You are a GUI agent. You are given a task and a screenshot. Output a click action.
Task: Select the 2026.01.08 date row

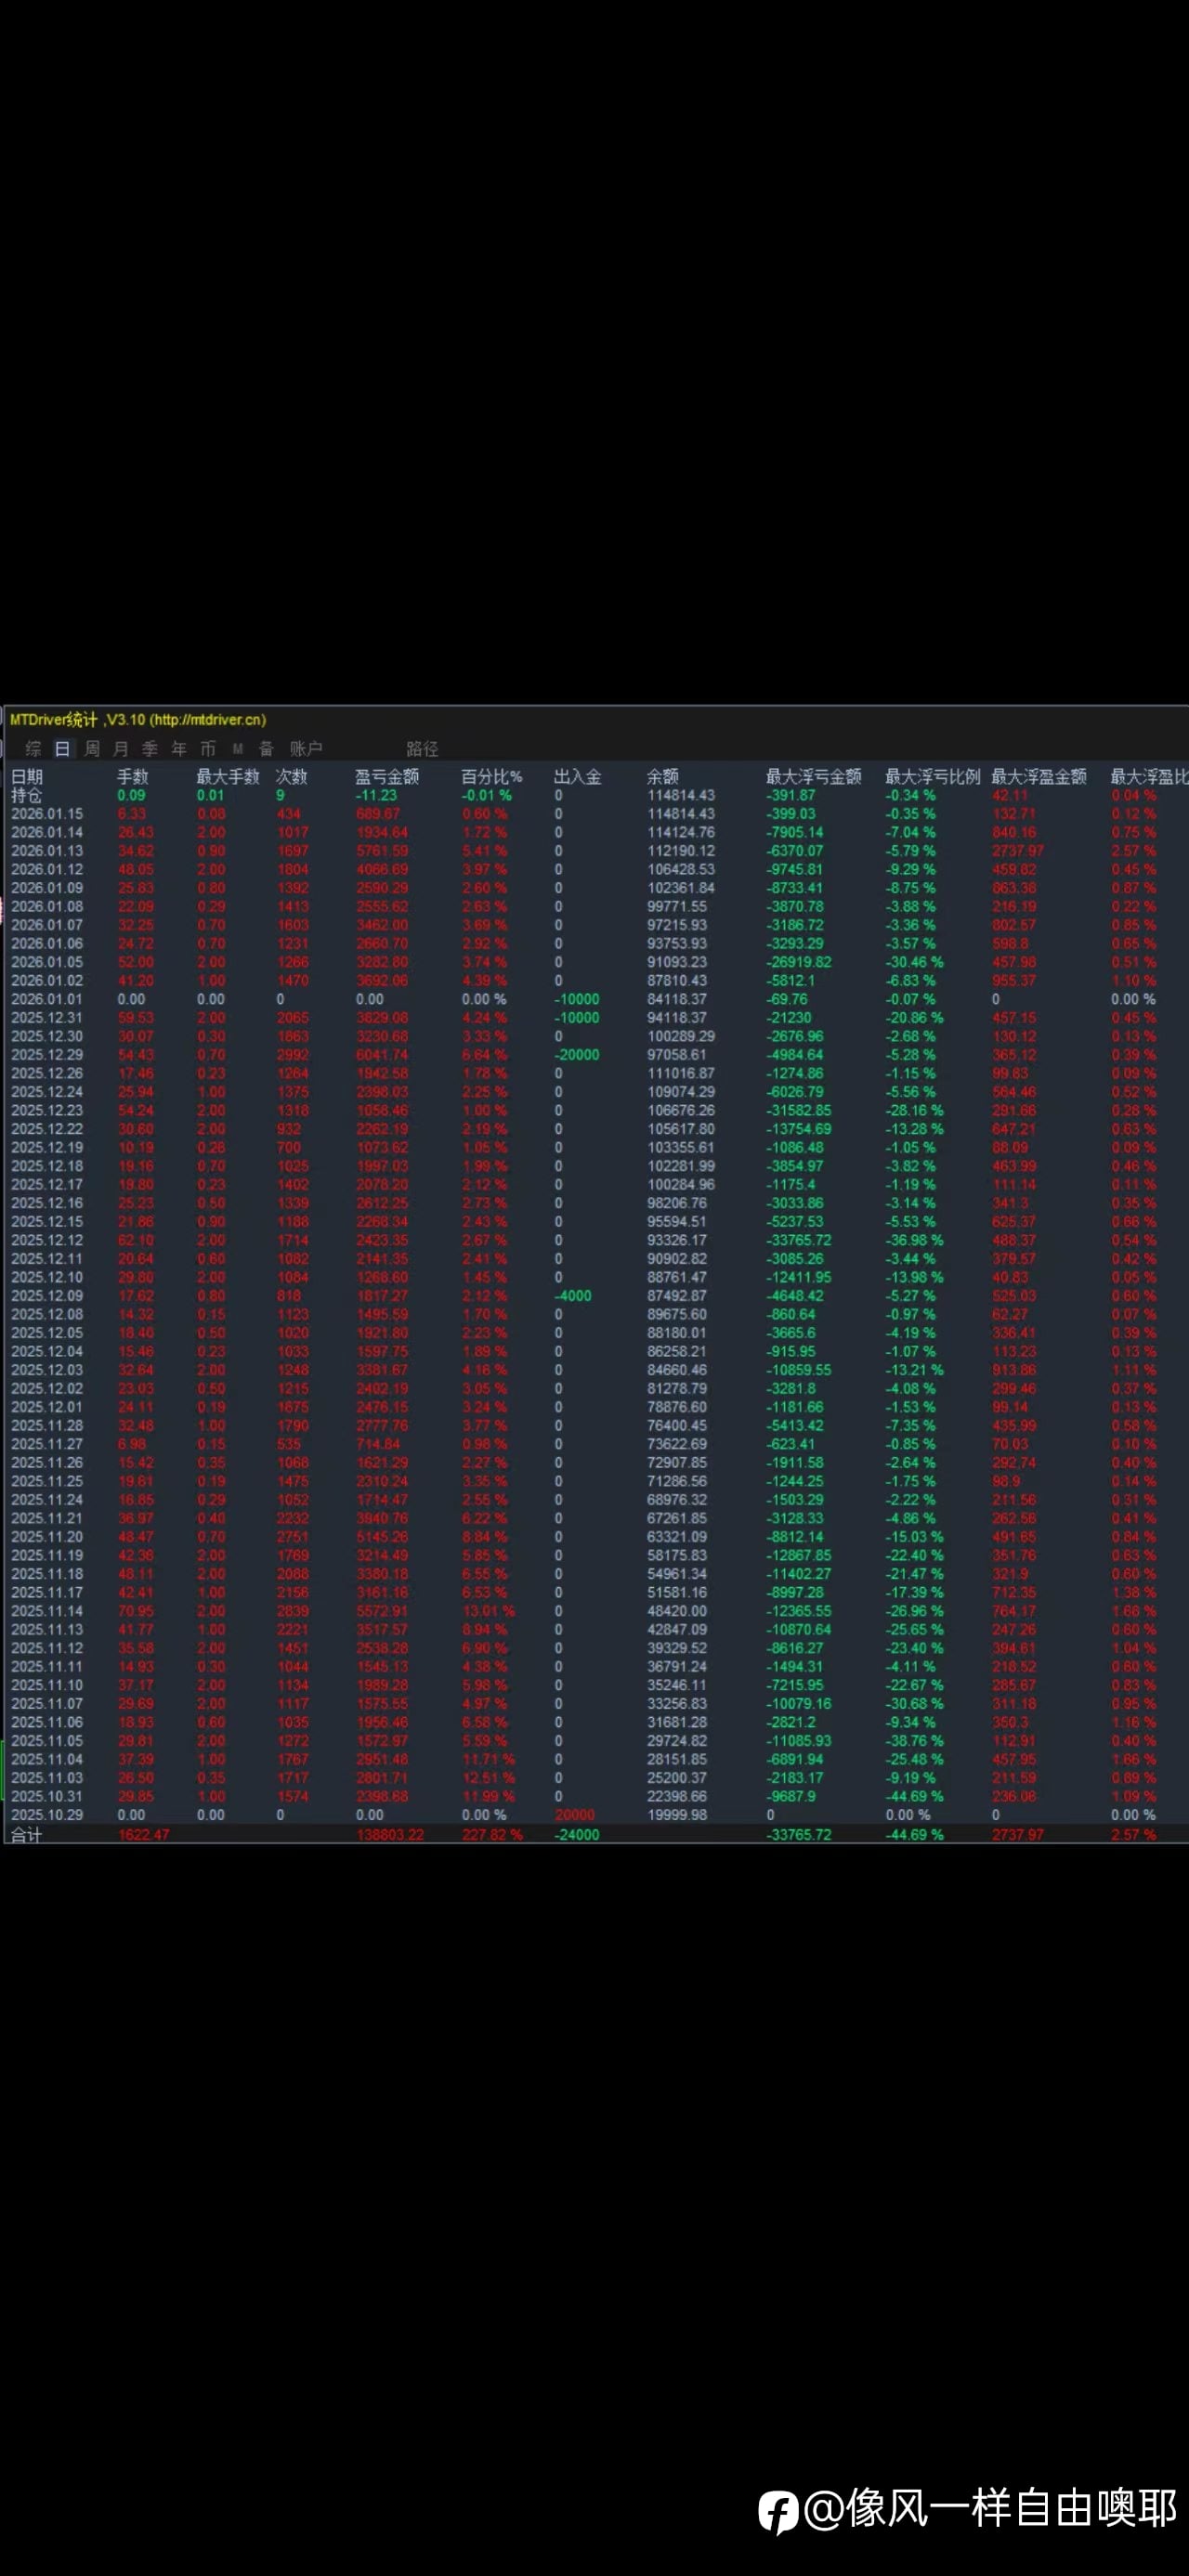coord(47,906)
